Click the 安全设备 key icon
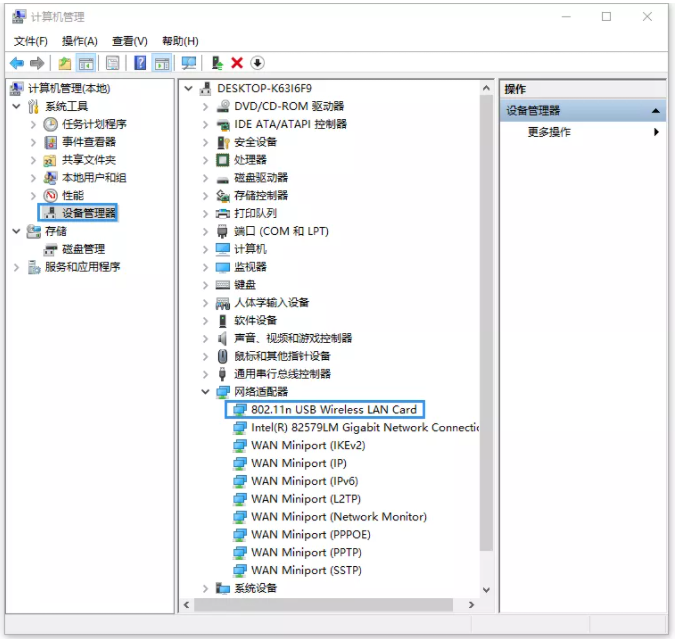676x639 pixels. click(x=223, y=142)
